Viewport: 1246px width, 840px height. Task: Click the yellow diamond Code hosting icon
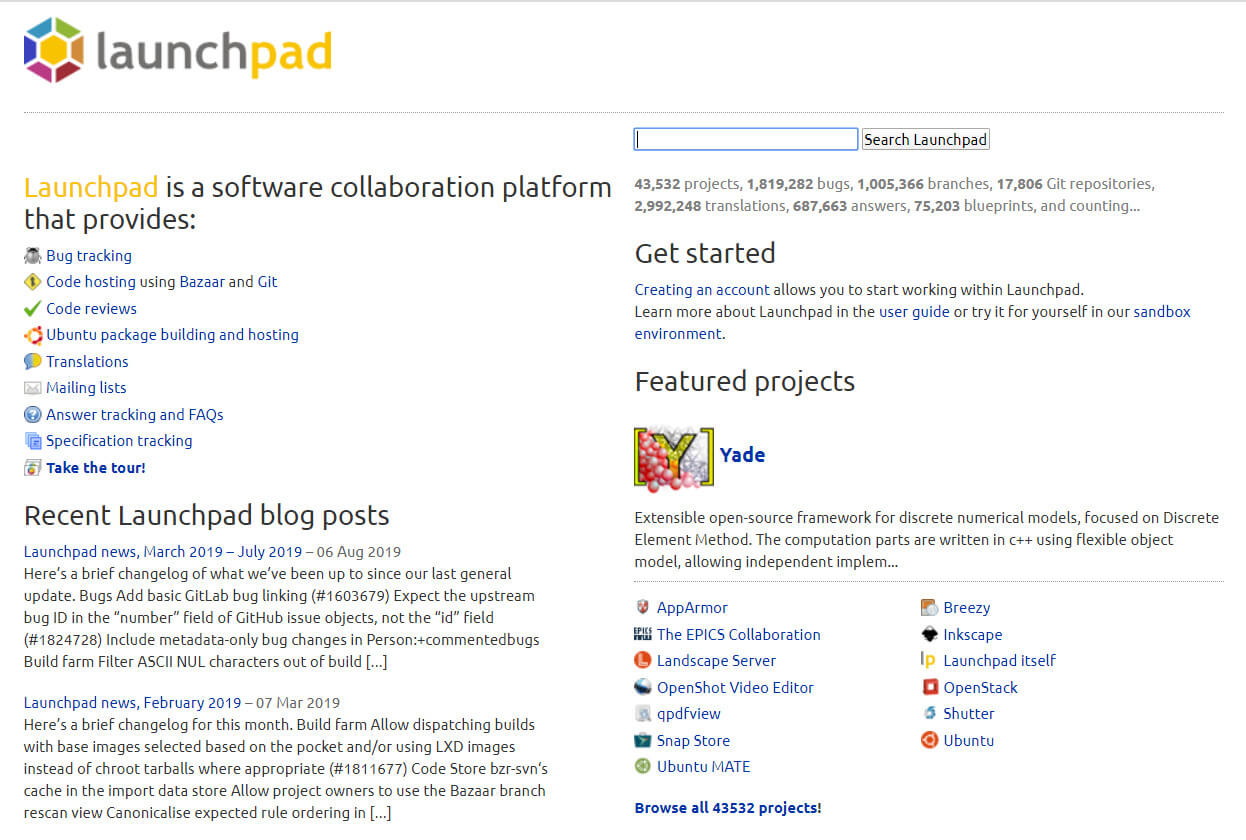pos(33,282)
